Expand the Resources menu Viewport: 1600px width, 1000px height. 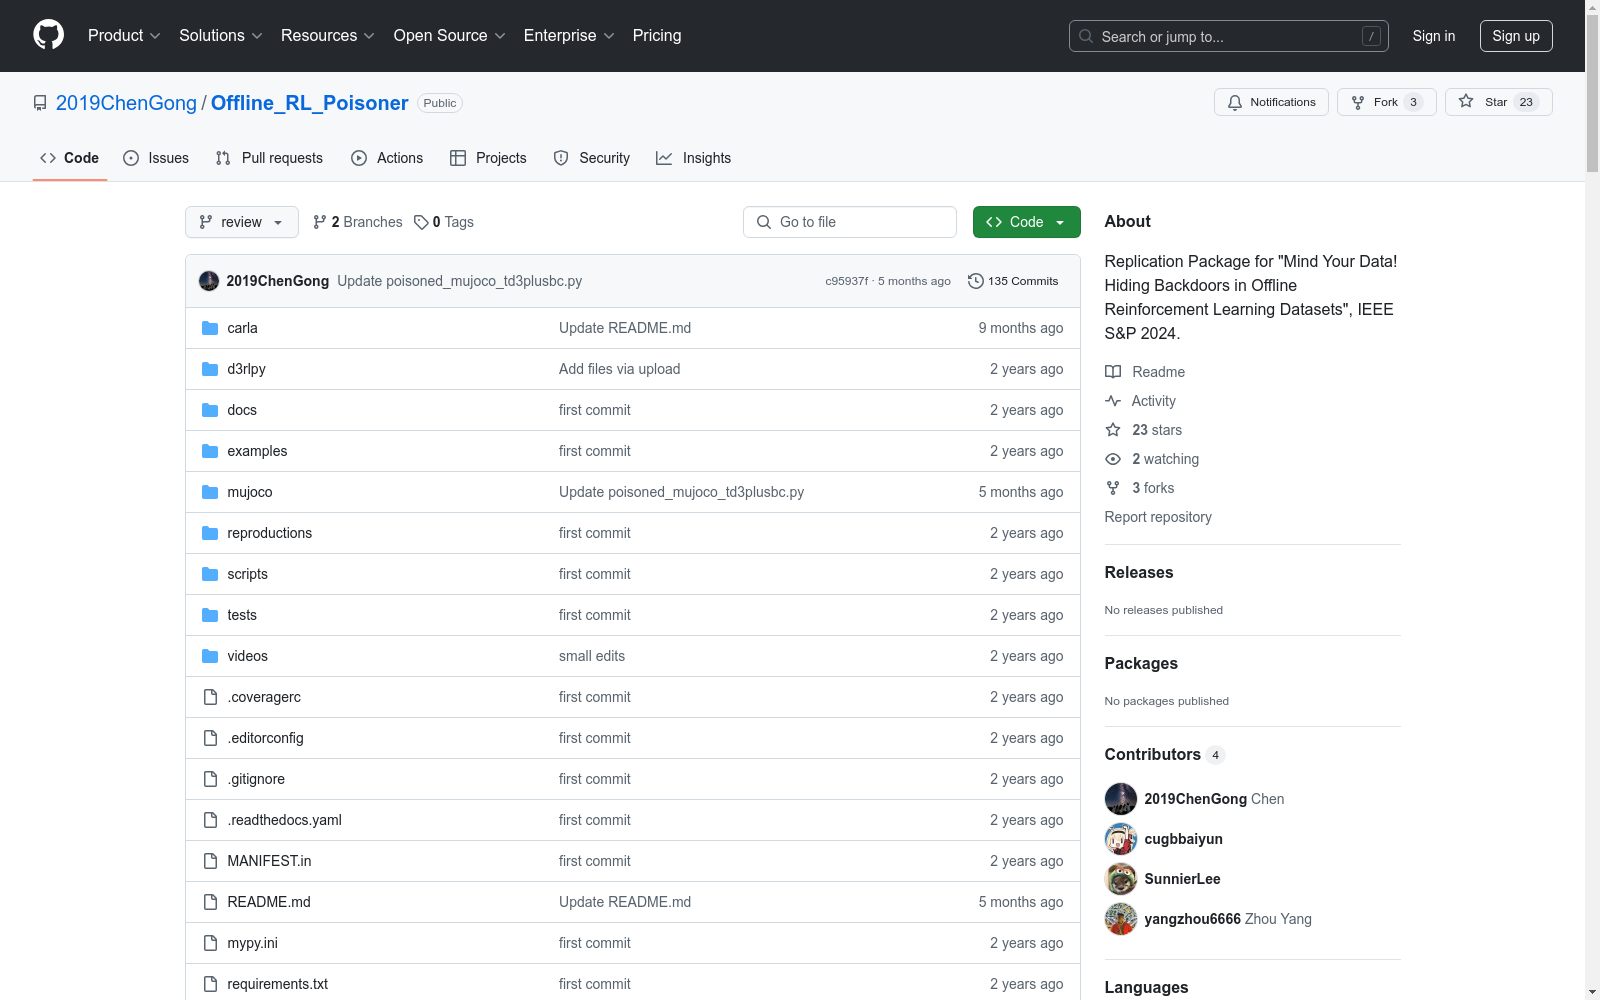(x=328, y=36)
